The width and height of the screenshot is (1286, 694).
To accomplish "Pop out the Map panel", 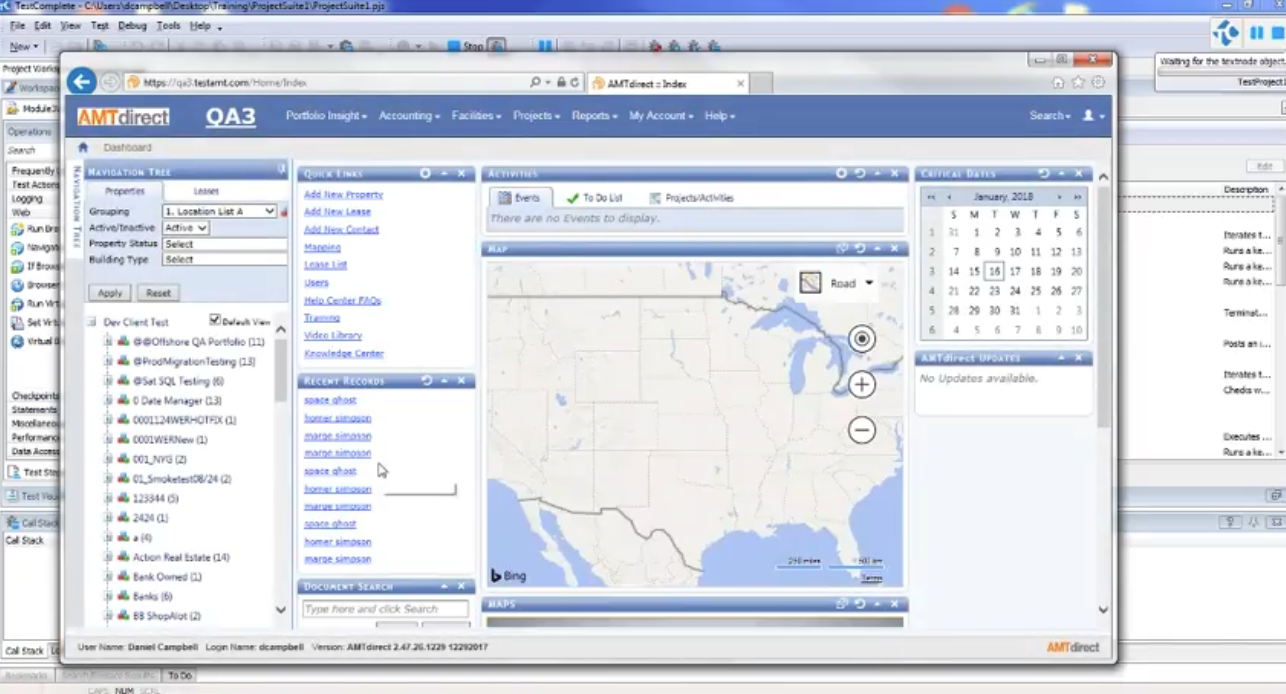I will [x=842, y=248].
